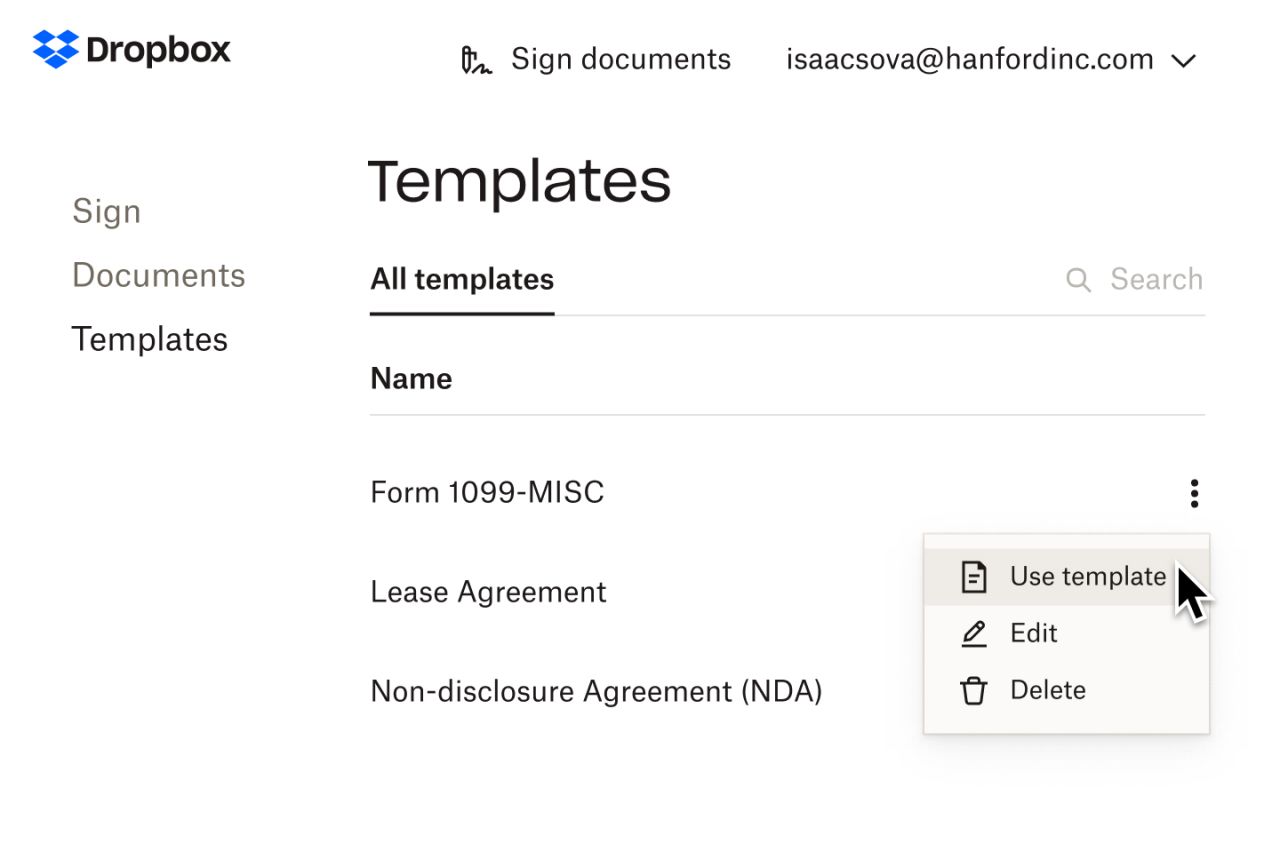1280x852 pixels.
Task: Open Documents in the sidebar
Action: pos(158,274)
